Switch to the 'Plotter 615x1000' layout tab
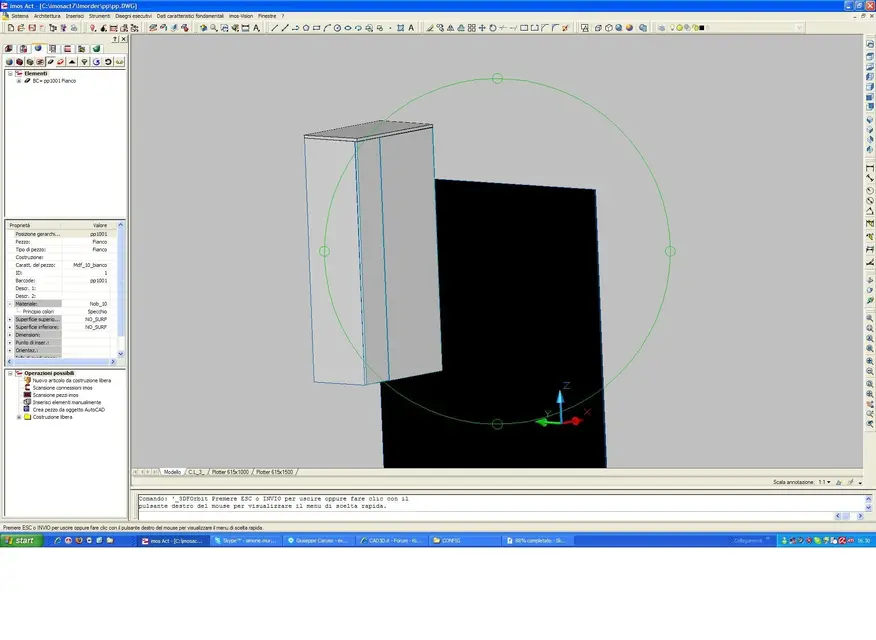Screen dimensions: 876x640 229,471
